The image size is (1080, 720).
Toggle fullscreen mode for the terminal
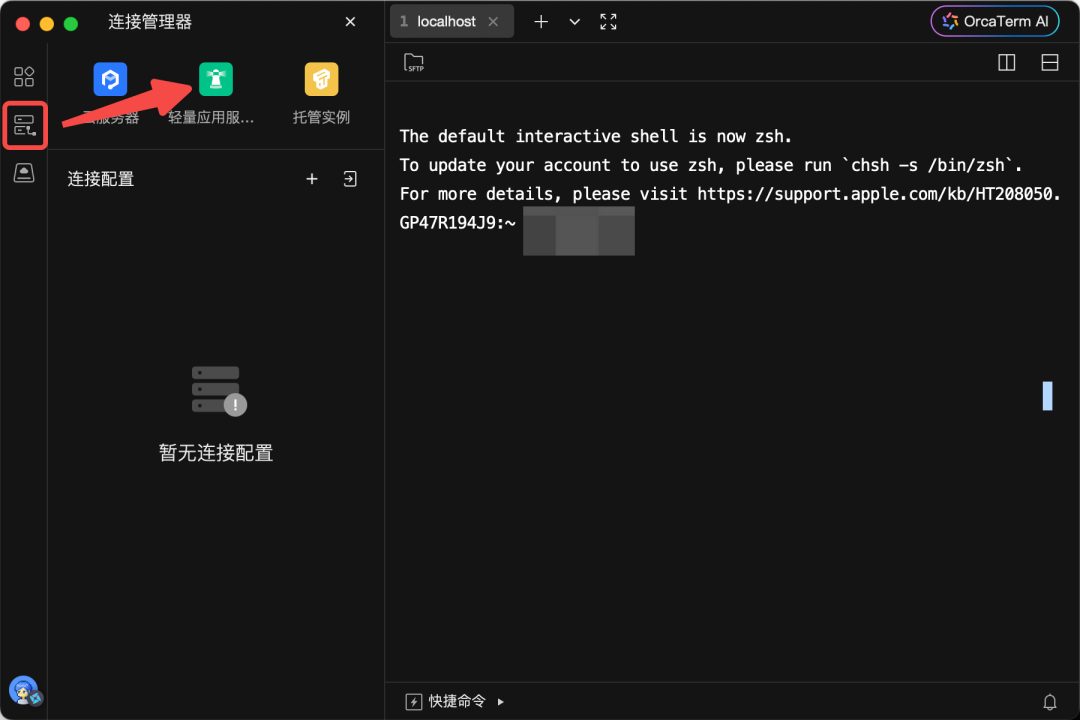[x=607, y=21]
